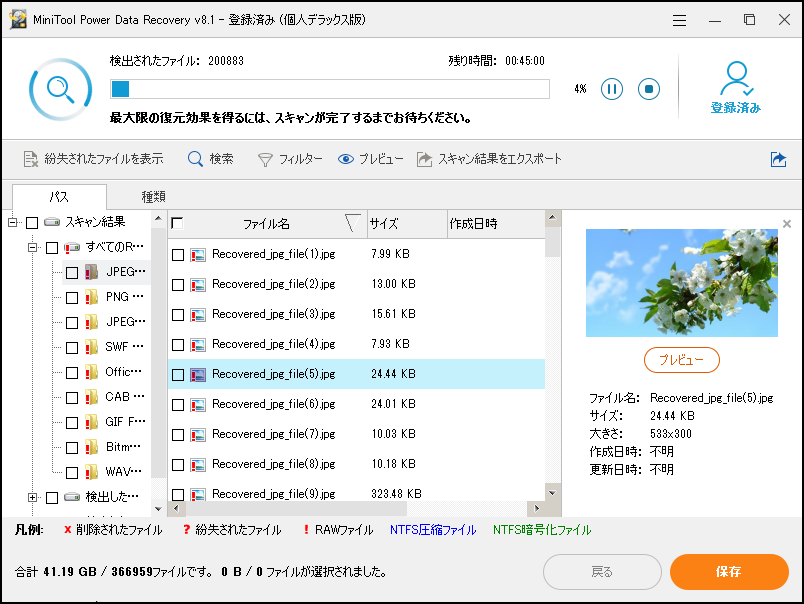The height and width of the screenshot is (604, 804).
Task: Stop the scan with the stop button
Action: point(648,88)
